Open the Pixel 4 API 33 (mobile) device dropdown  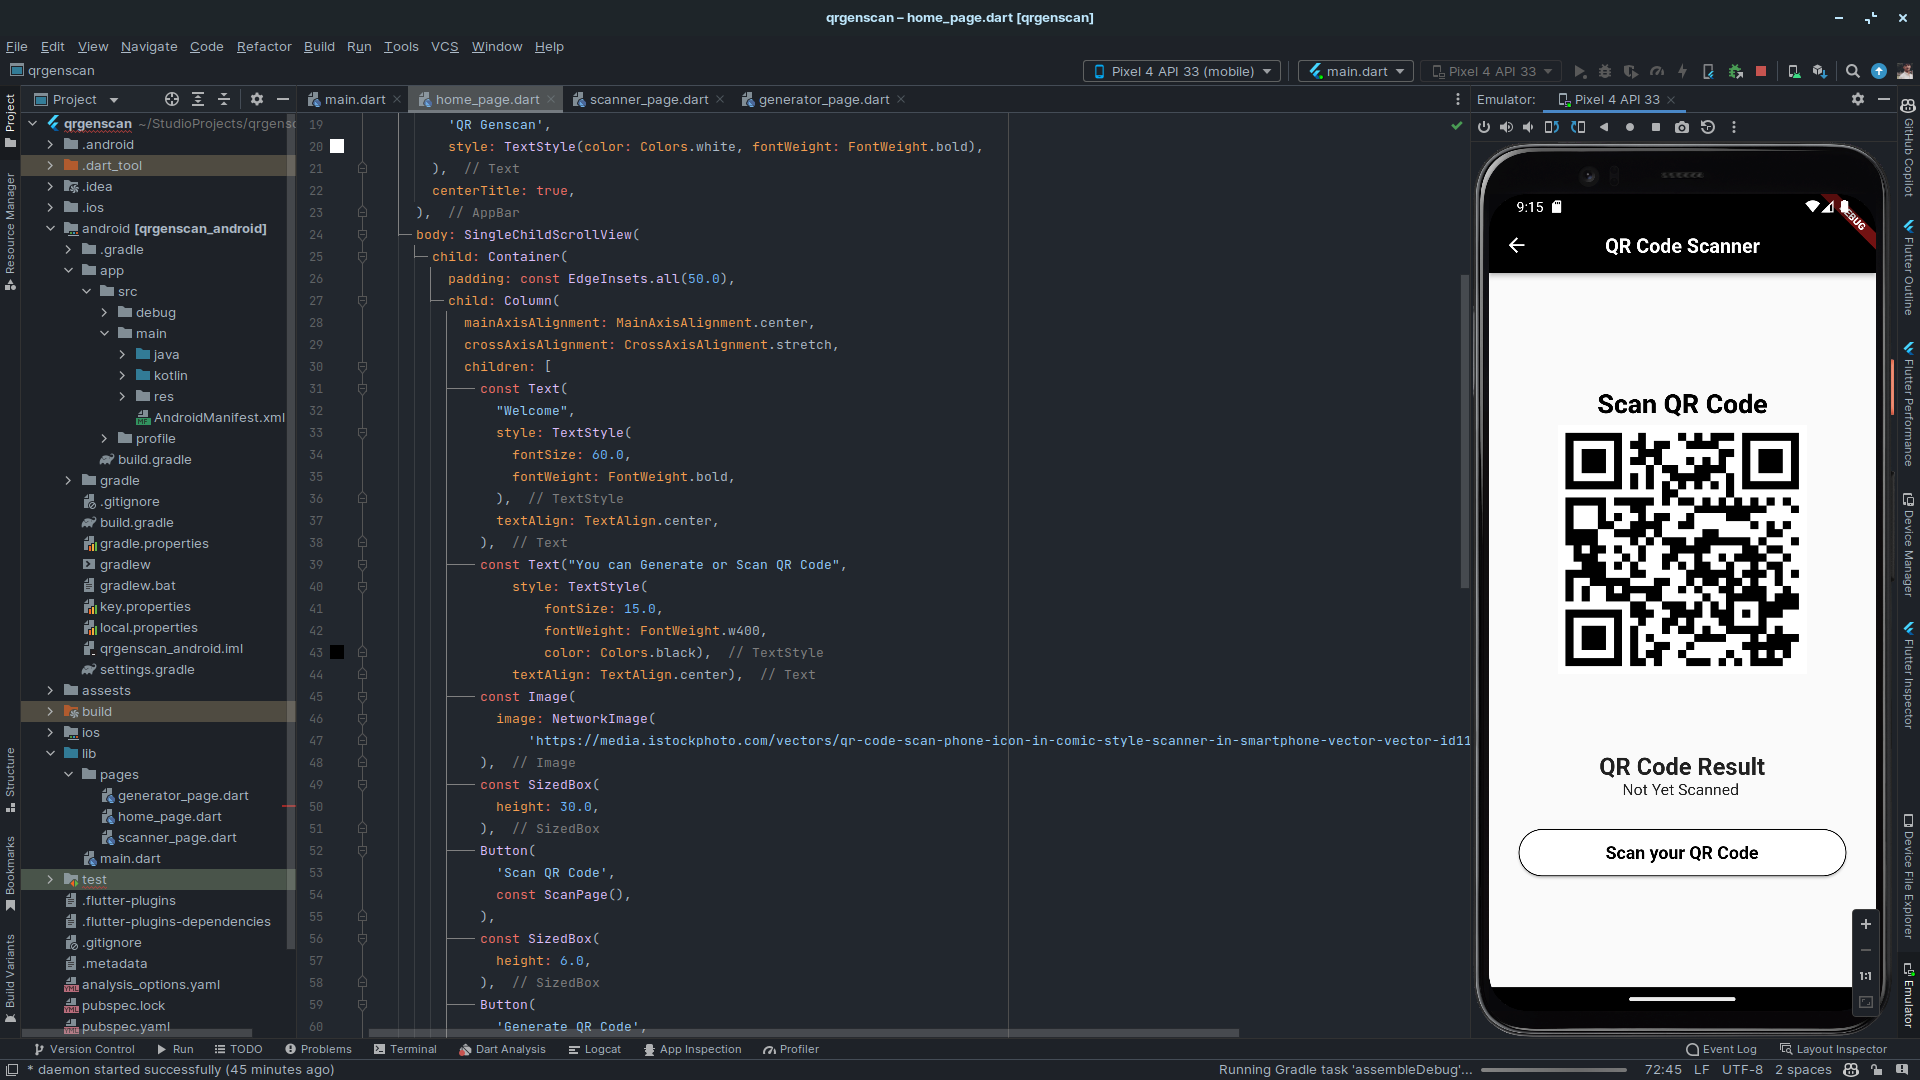pos(1182,71)
